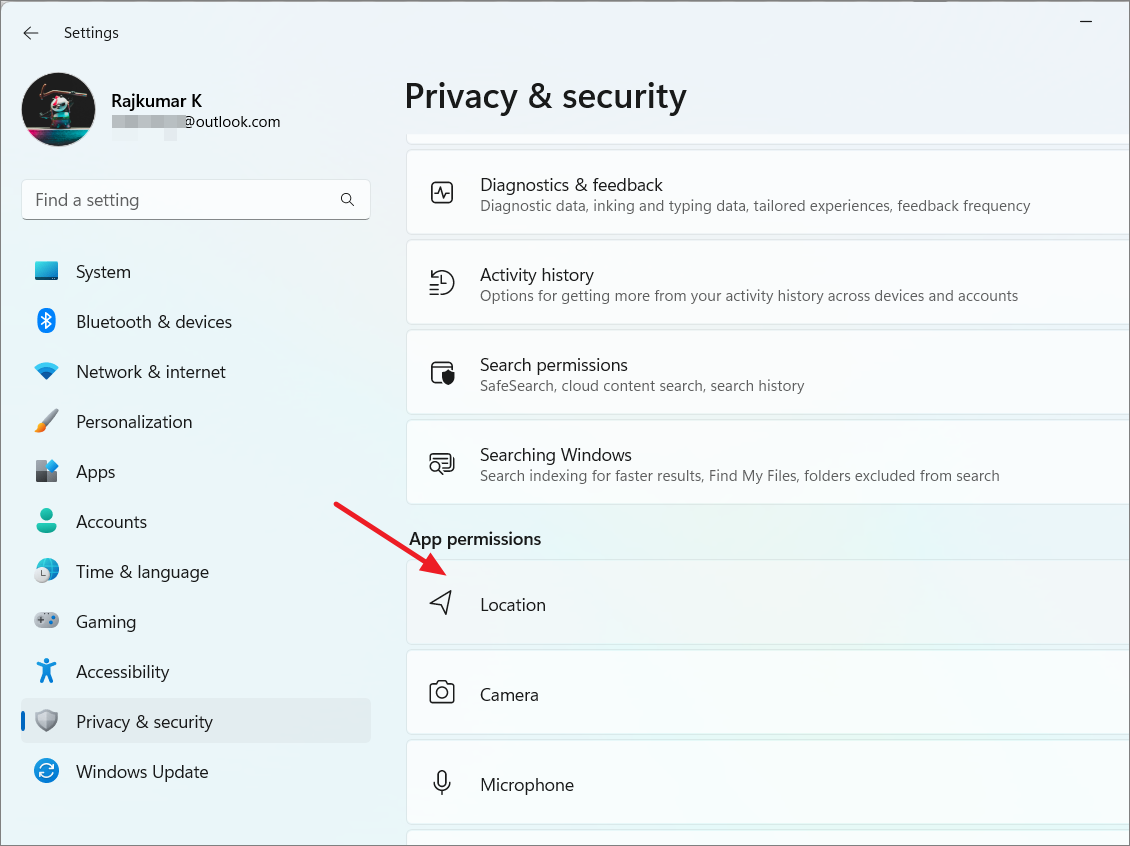This screenshot has height=846, width=1130.
Task: Click the Diagnostics & feedback icon
Action: [442, 193]
